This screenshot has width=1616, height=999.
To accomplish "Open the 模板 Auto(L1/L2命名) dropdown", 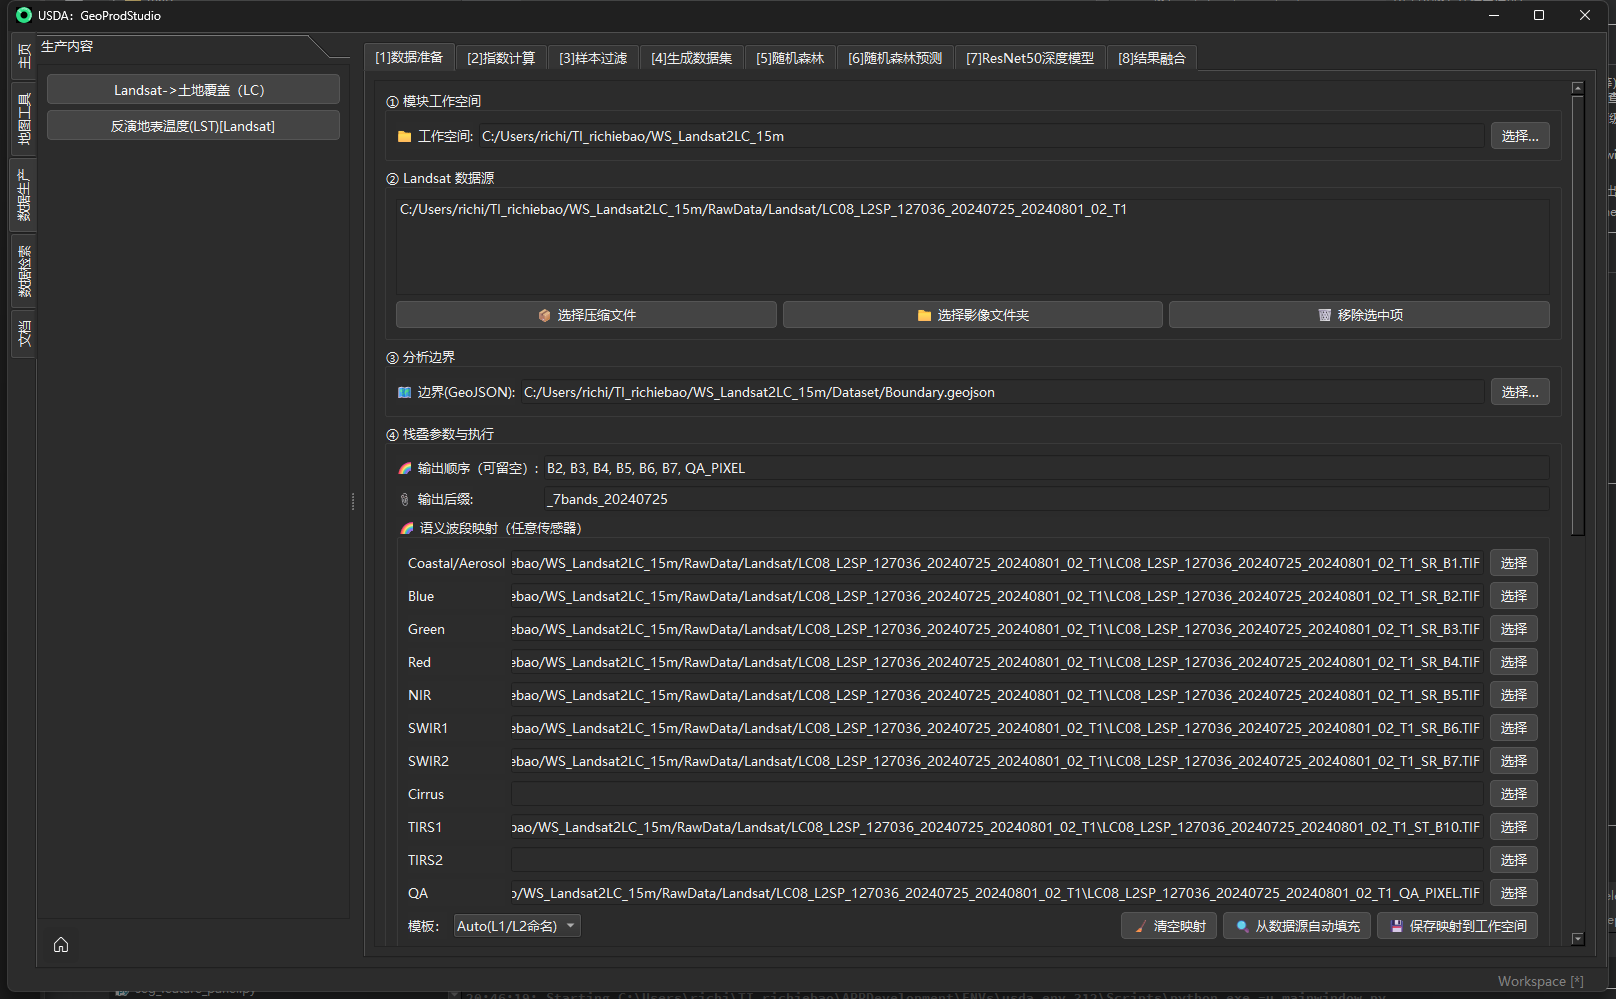I will coord(517,926).
